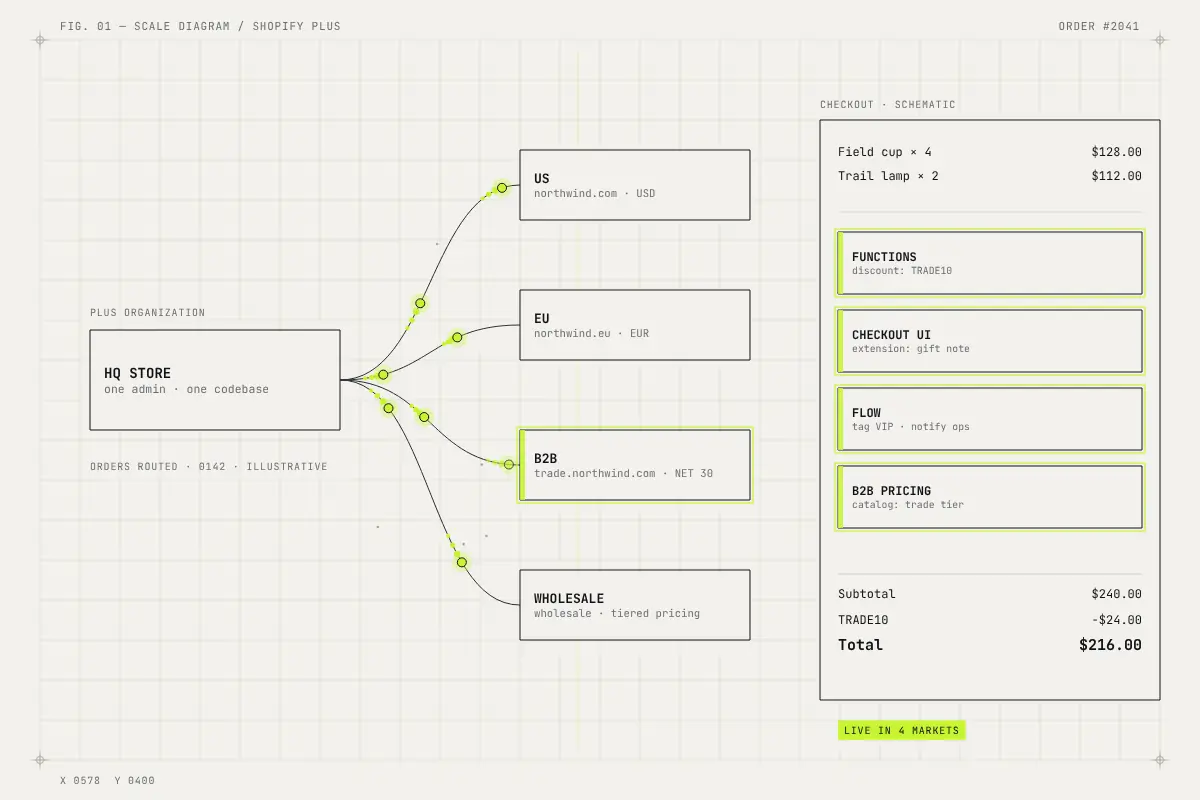The image size is (1200, 800).
Task: Click the 'northwind.eu · EUR' text
Action: pyautogui.click(x=591, y=333)
